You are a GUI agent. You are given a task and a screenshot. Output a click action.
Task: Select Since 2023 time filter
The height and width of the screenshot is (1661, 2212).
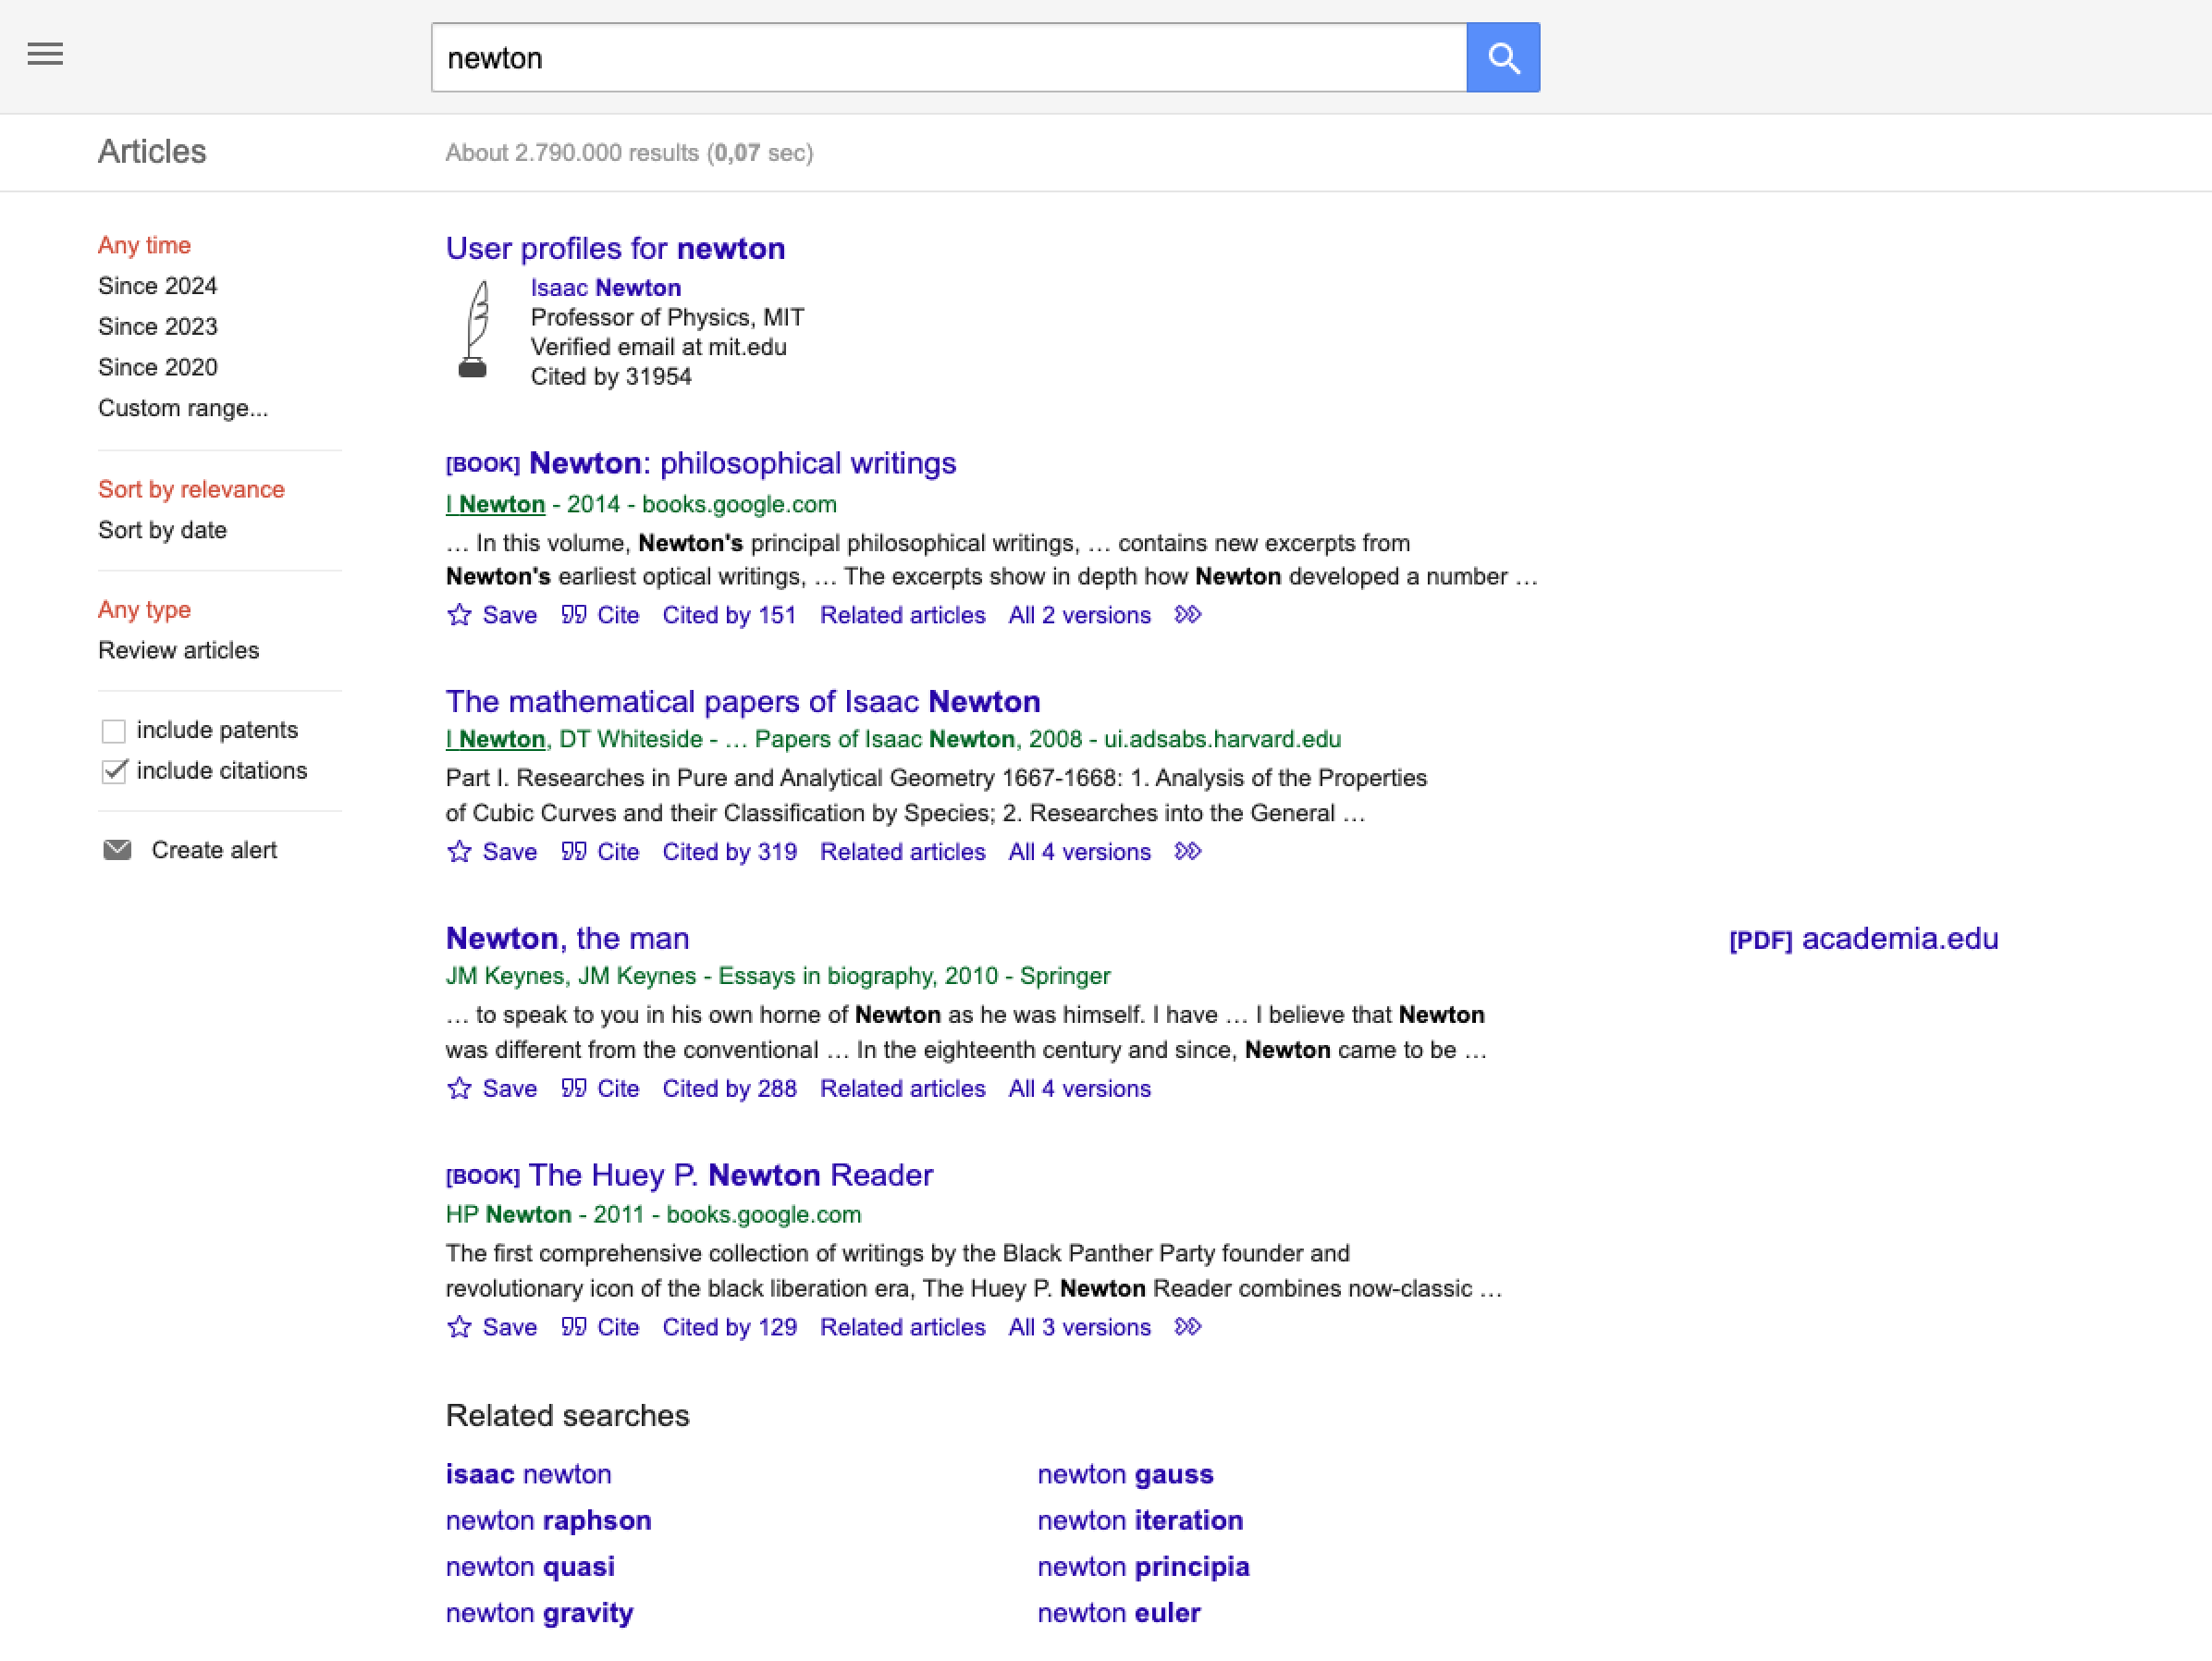click(157, 327)
